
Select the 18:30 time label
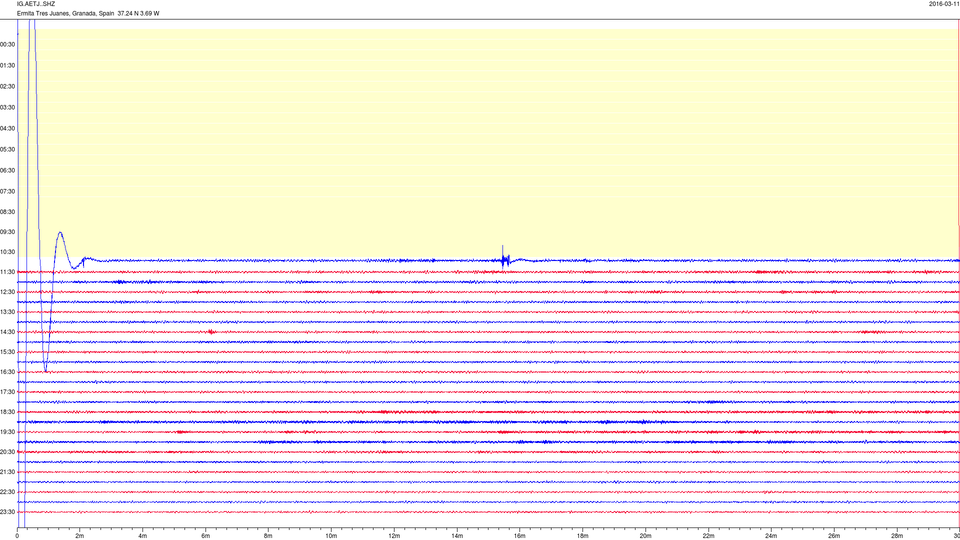click(x=7, y=412)
